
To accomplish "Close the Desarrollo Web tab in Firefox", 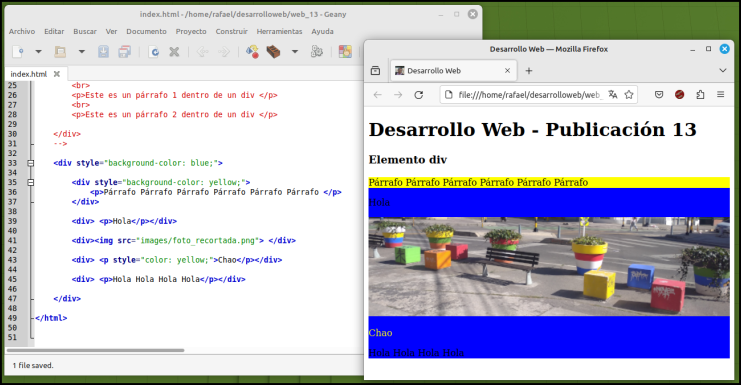I will (507, 70).
